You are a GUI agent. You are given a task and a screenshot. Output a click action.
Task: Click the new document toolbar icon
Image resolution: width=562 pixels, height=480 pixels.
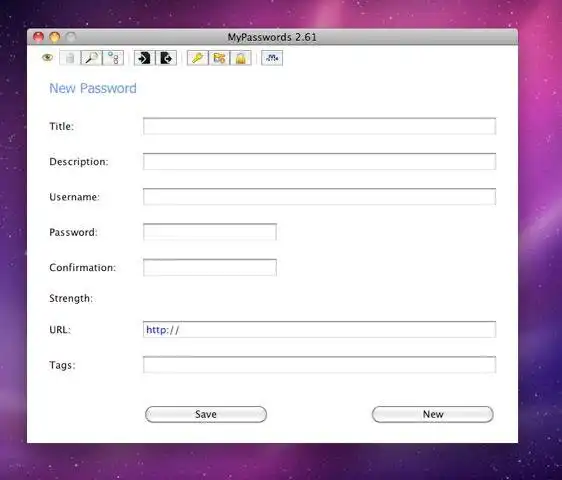pos(70,58)
